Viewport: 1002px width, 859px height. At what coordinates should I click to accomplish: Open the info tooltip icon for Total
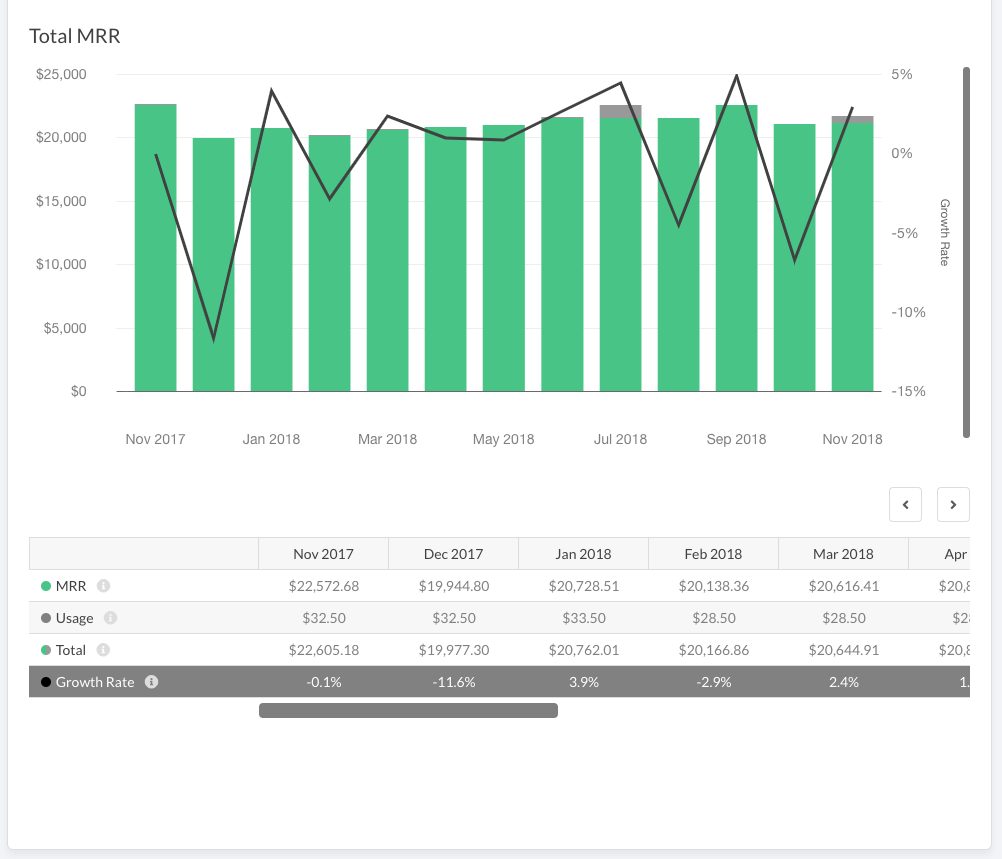[104, 650]
